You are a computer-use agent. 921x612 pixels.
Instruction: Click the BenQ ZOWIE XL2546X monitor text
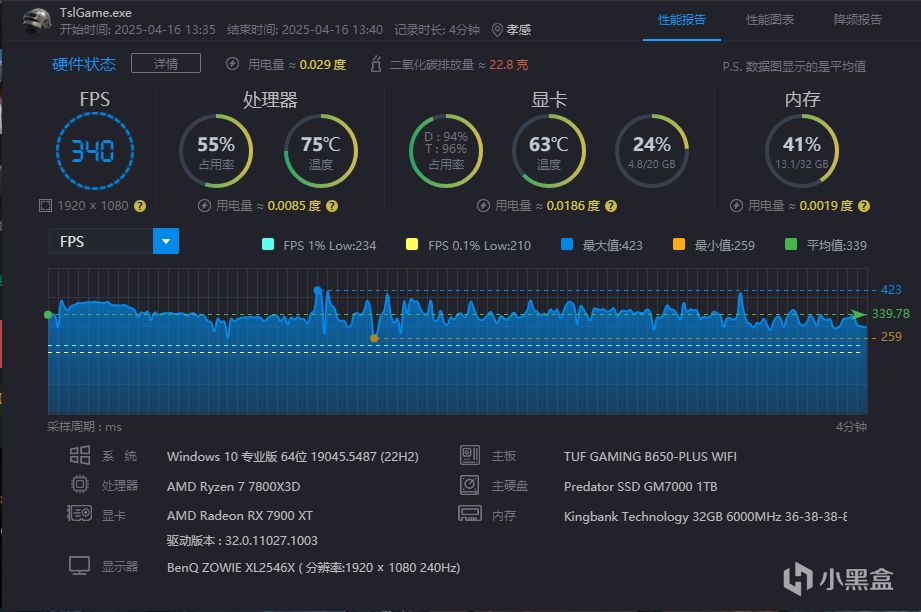coord(313,567)
